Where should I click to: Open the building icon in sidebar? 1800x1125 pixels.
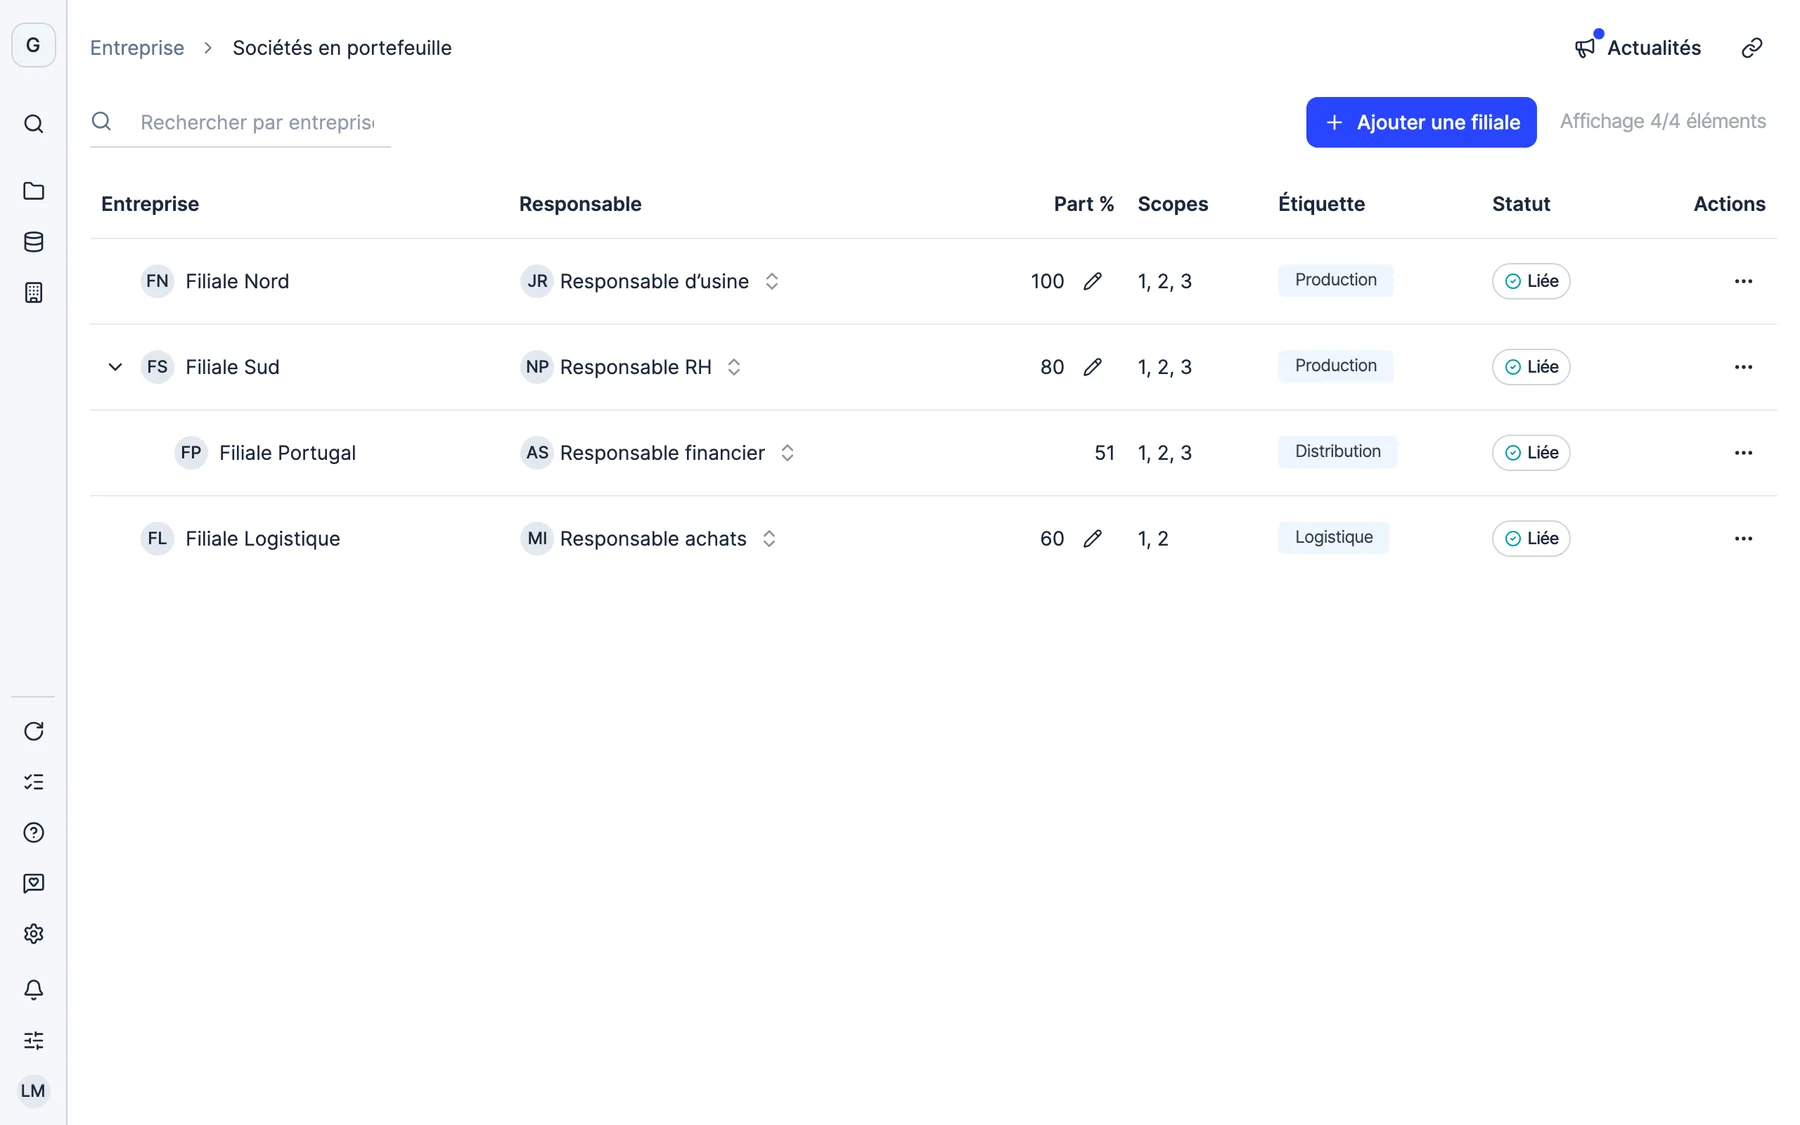(33, 293)
